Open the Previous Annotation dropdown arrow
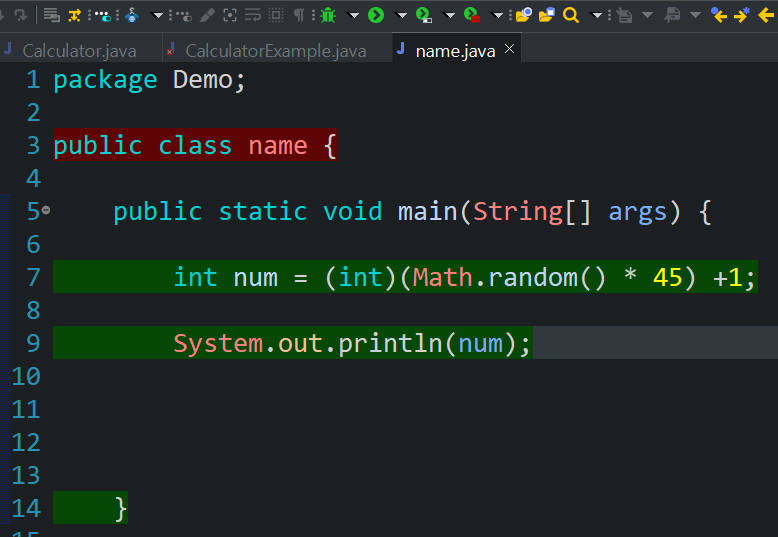Viewport: 778px width, 537px height. (x=695, y=16)
